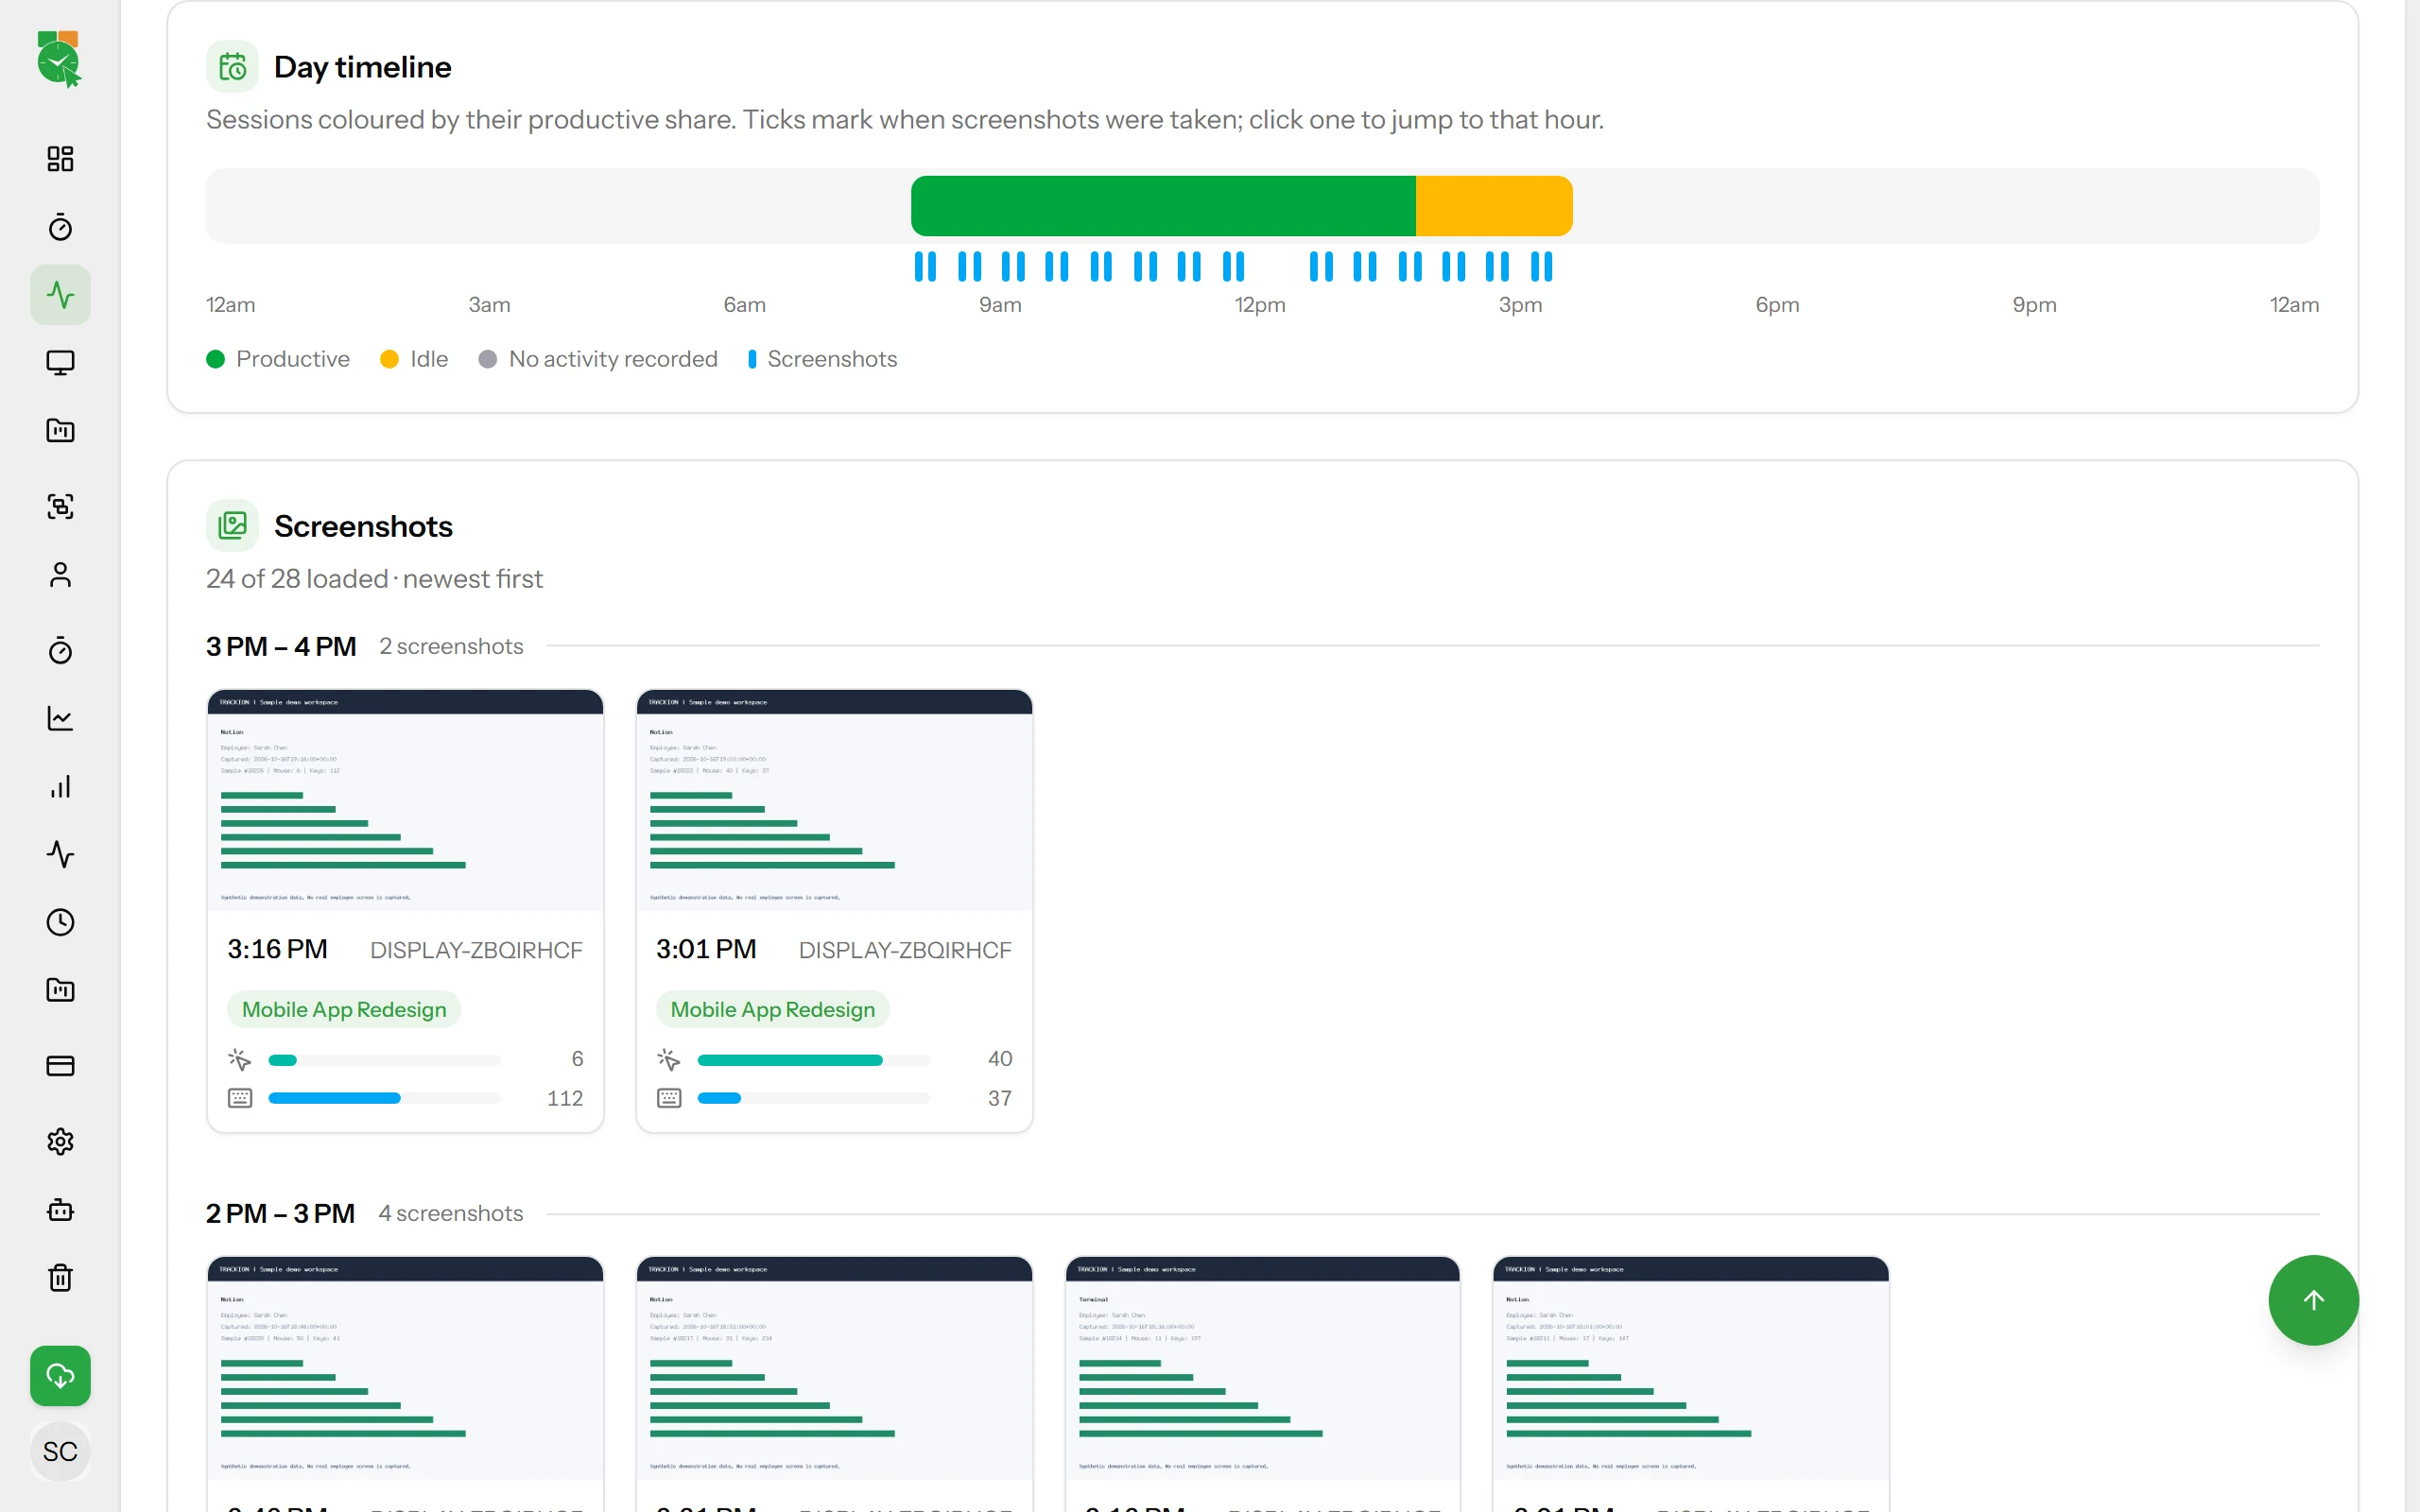2420x1512 pixels.
Task: Click keyboard activity bar on 3:01 PM card
Action: pyautogui.click(x=813, y=1098)
